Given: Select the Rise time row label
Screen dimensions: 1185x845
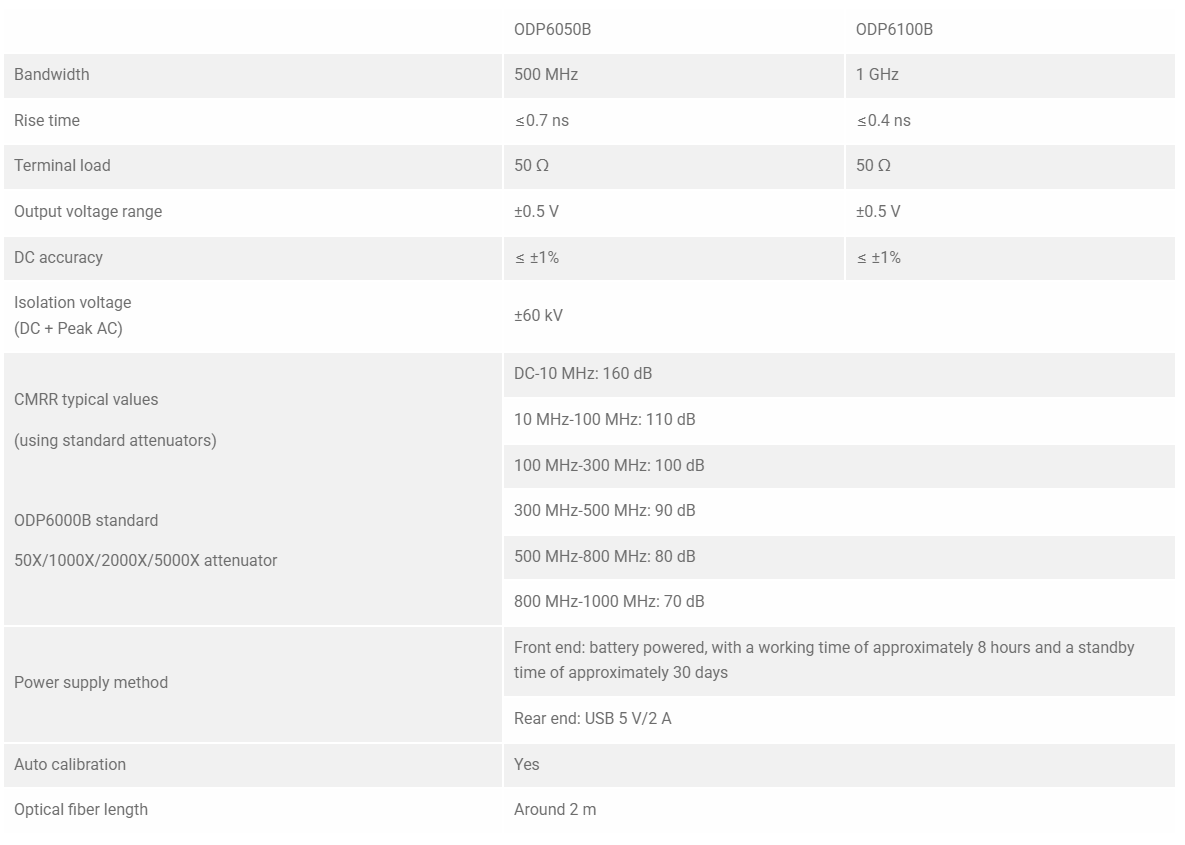Looking at the screenshot, I should pos(47,120).
